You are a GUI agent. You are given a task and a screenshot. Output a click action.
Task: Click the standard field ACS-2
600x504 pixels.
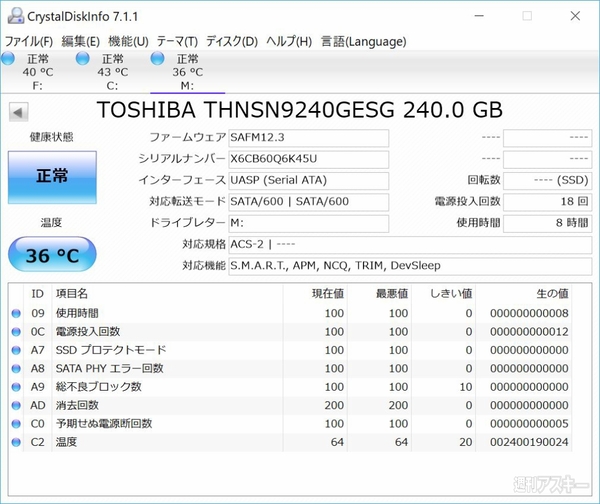point(410,245)
